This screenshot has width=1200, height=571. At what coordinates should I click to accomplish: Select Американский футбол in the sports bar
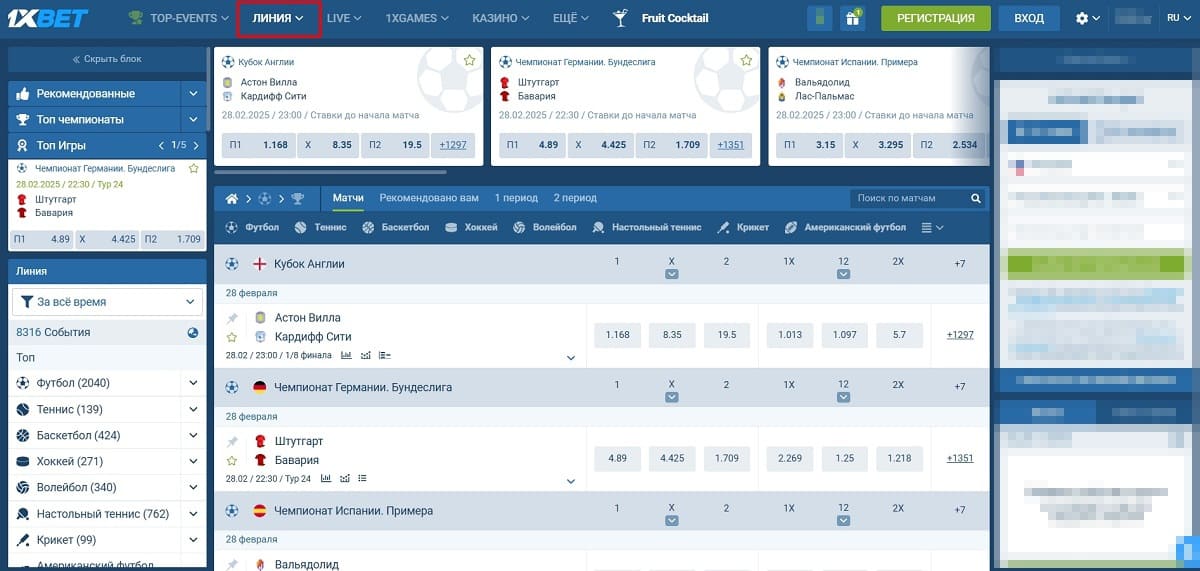(846, 228)
